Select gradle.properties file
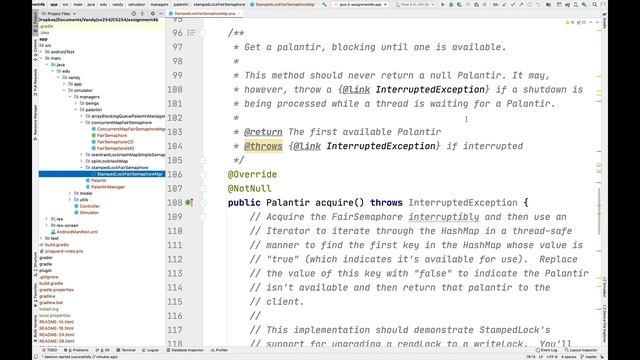Viewport: 640px width, 360px height. click(x=56, y=290)
